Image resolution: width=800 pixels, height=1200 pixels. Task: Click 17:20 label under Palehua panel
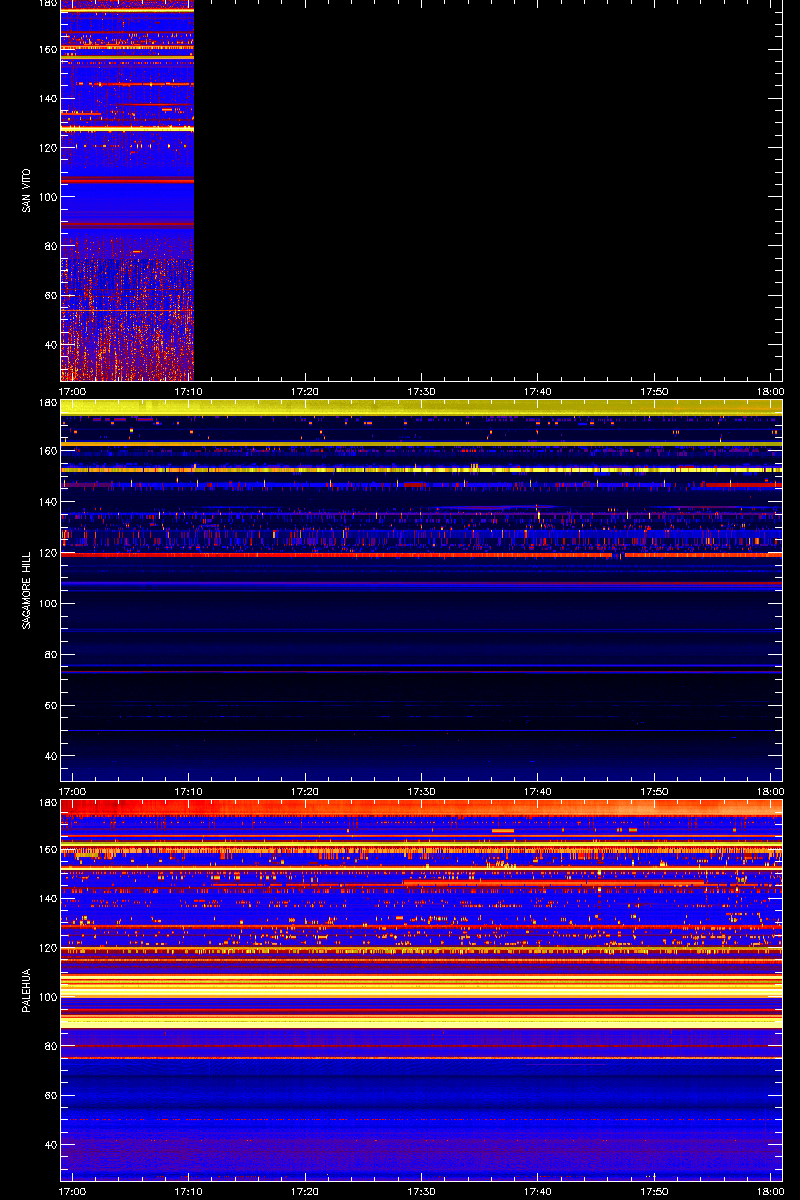point(305,1191)
